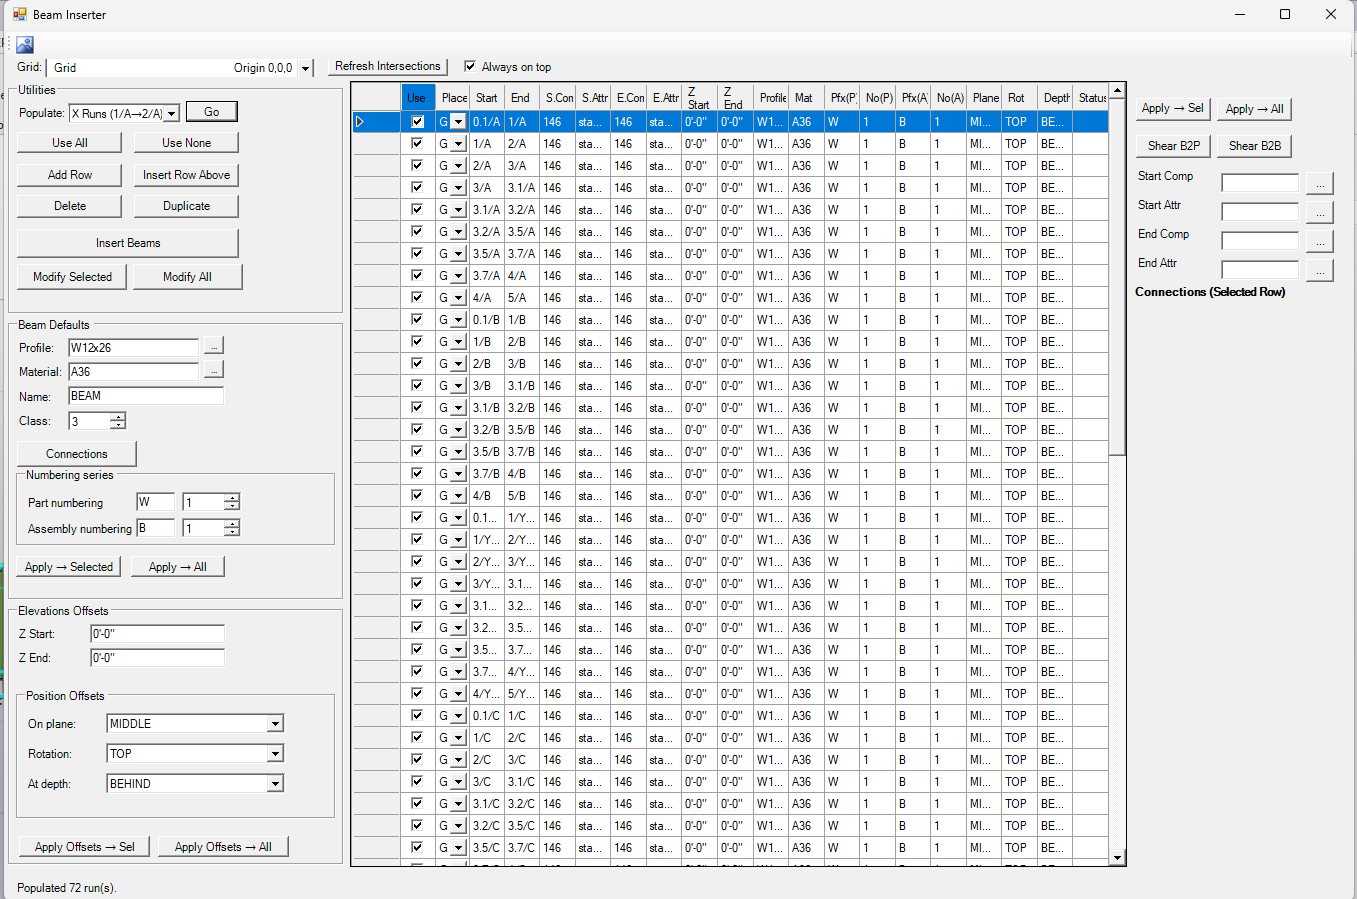Click the Mat column header
Viewport: 1357px width, 899px height.
[x=806, y=98]
